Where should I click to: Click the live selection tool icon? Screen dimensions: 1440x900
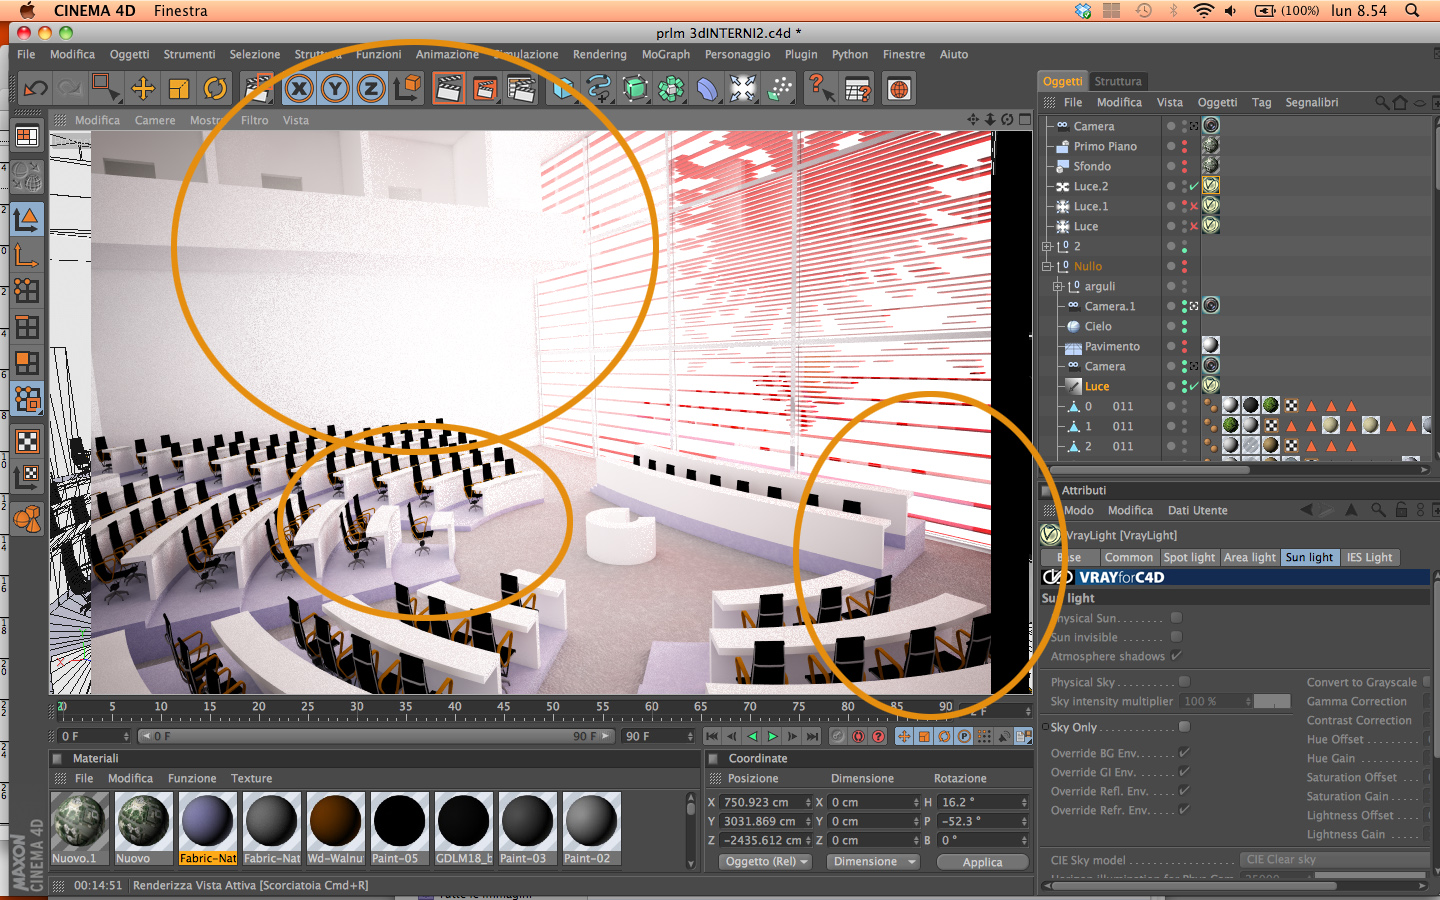pos(106,89)
